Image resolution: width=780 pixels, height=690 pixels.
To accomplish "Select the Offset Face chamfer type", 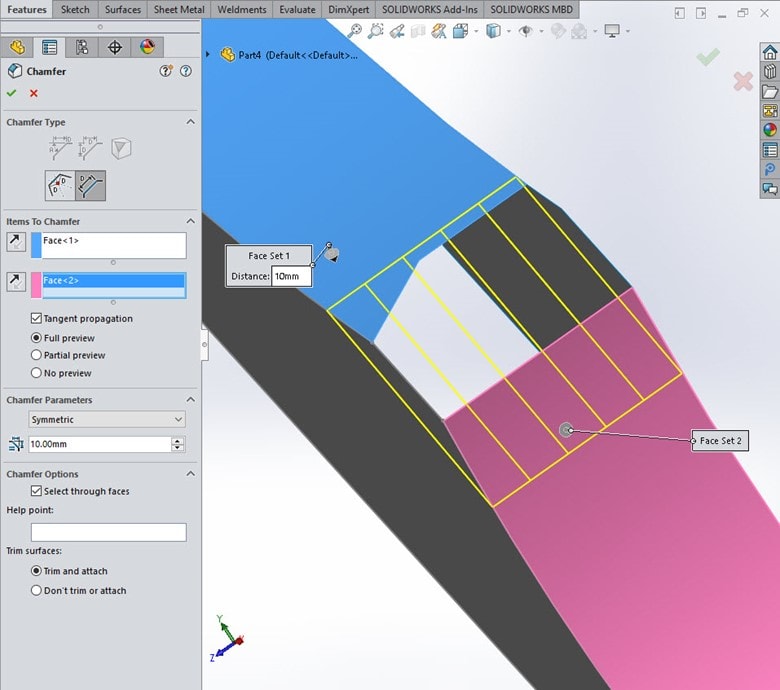I will coord(60,185).
